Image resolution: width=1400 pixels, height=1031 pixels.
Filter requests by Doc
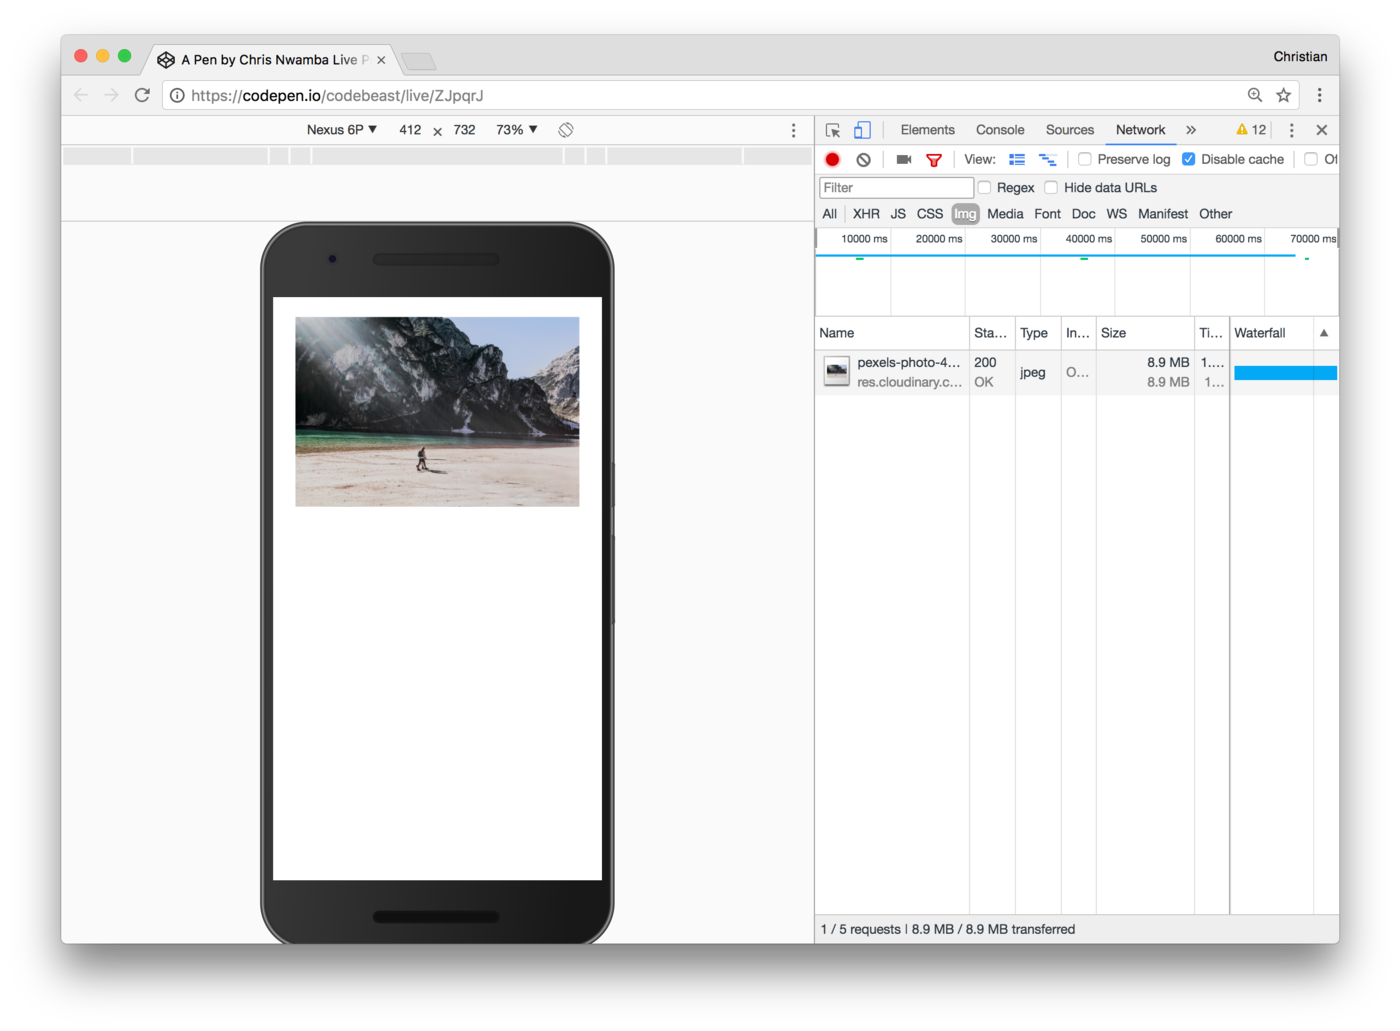1083,214
